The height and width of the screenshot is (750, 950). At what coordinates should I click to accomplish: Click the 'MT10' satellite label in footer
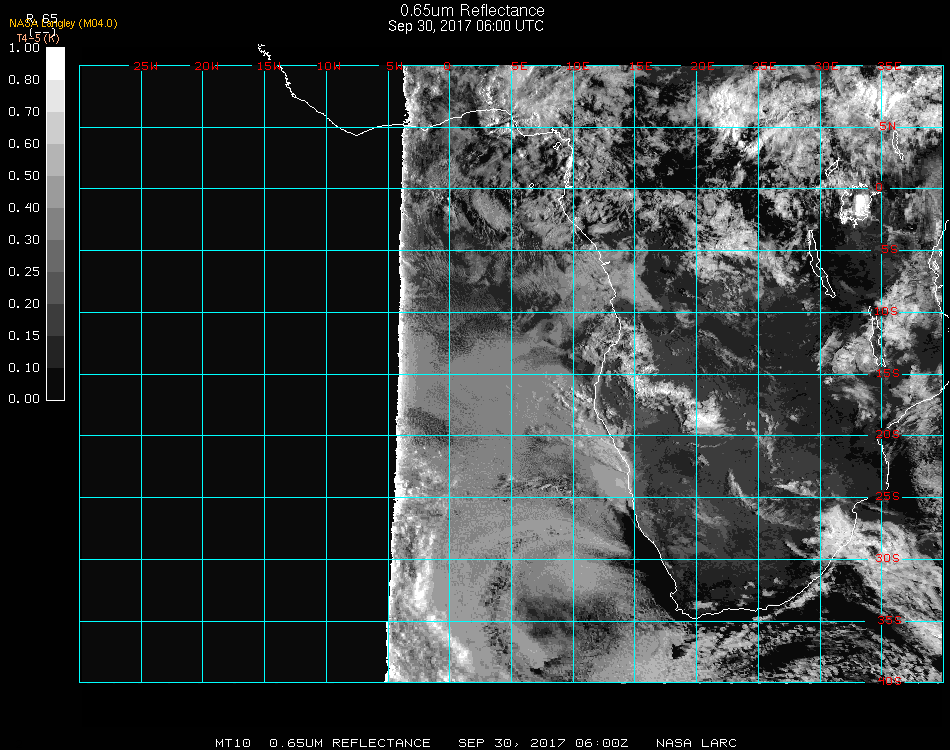point(233,743)
